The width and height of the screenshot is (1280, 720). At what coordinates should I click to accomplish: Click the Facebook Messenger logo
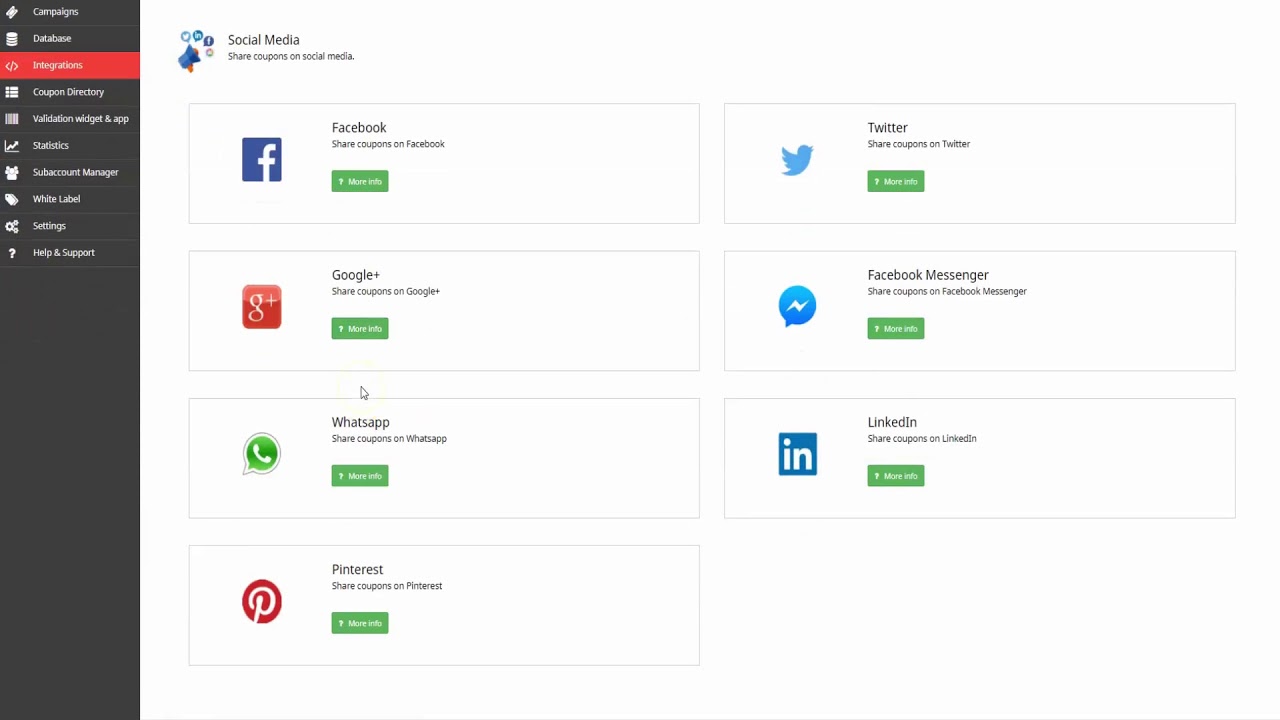click(x=797, y=307)
